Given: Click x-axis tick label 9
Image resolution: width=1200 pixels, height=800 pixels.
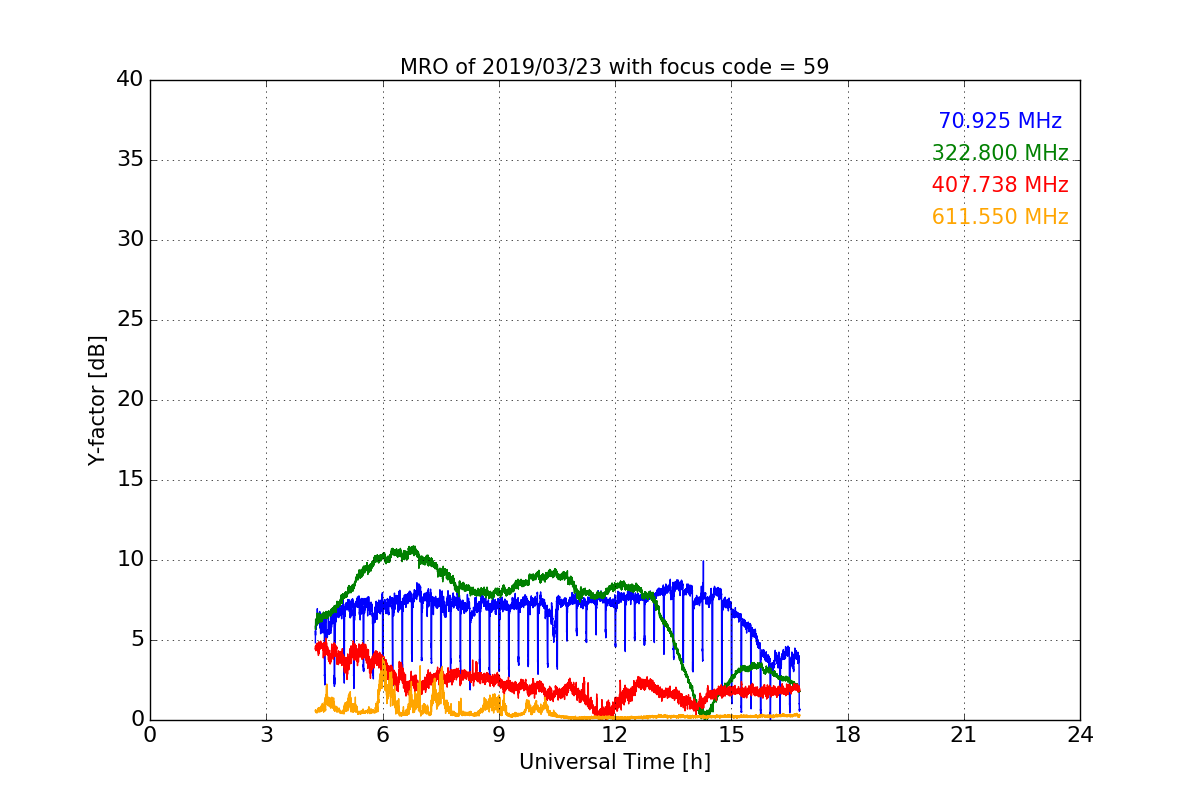Looking at the screenshot, I should pos(499,735).
